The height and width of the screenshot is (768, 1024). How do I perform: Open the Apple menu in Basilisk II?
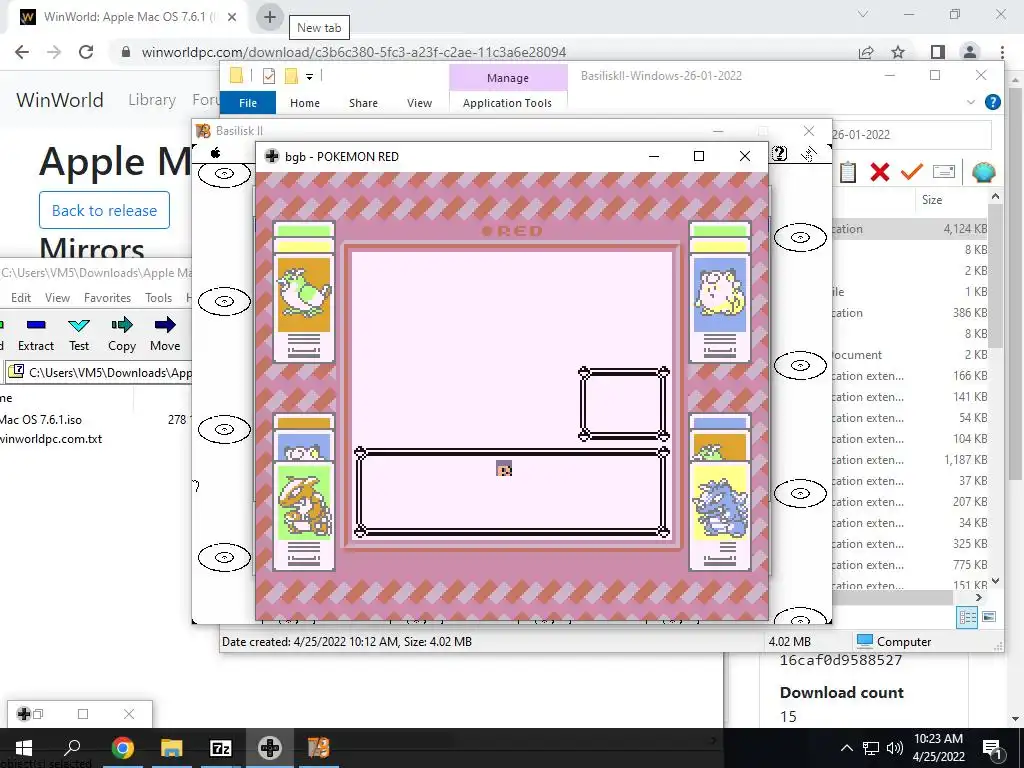[x=215, y=153]
